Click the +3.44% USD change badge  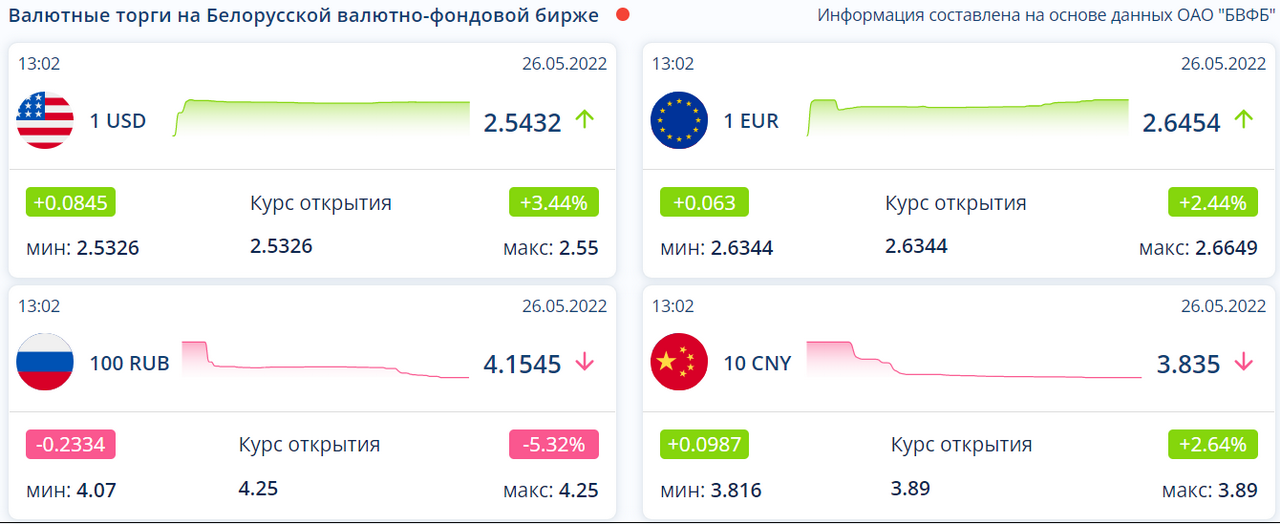pyautogui.click(x=554, y=202)
